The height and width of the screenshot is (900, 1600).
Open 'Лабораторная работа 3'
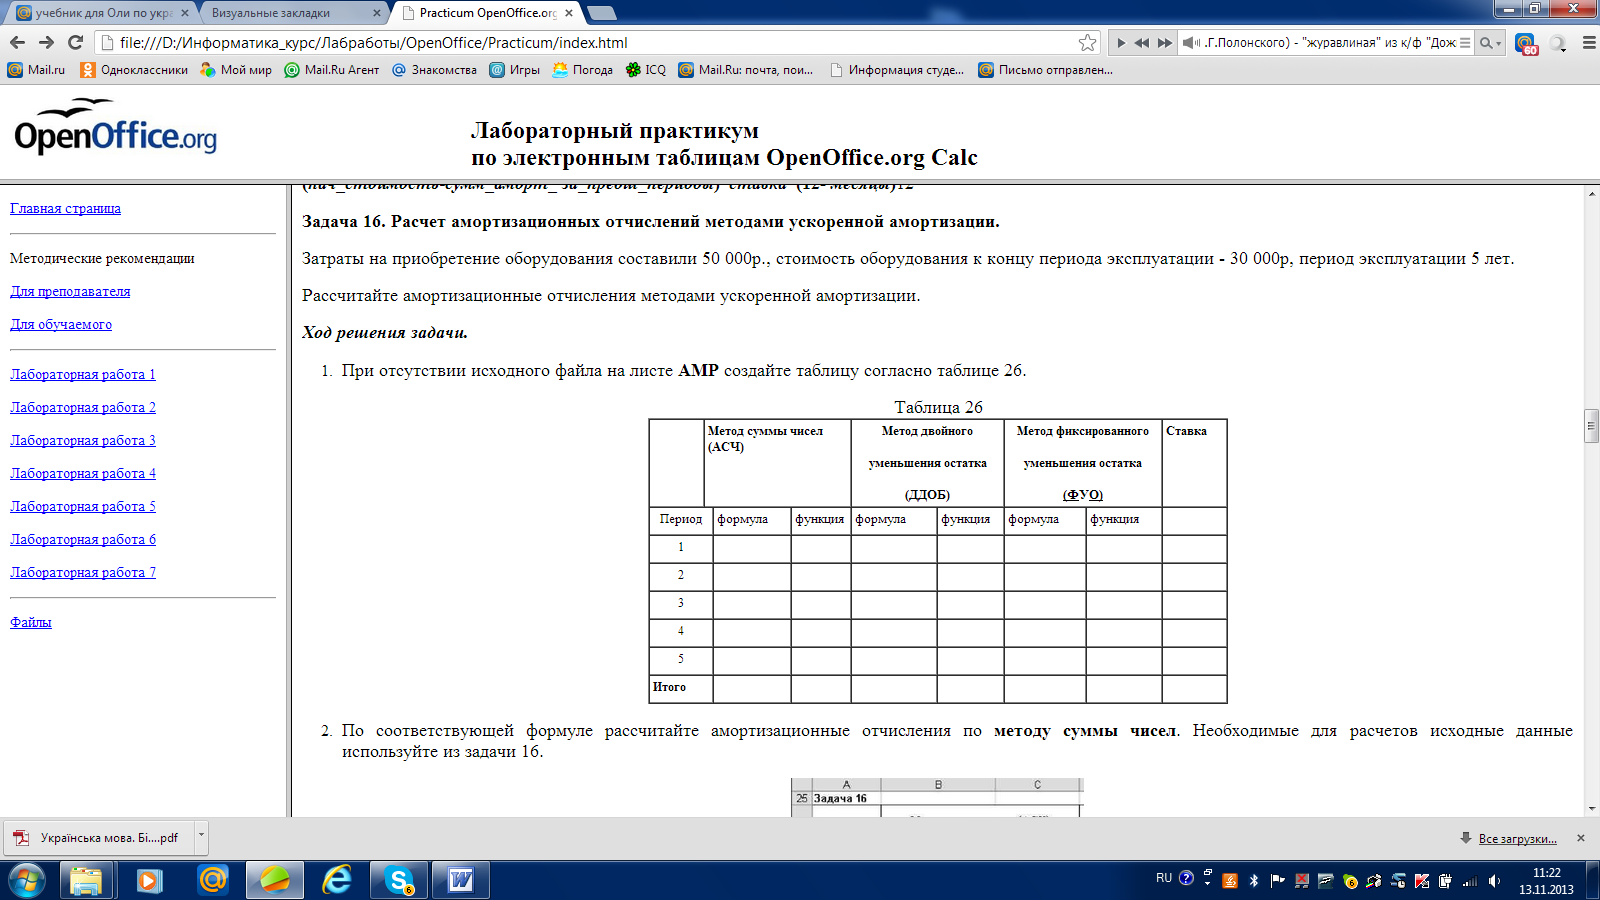[x=83, y=440]
